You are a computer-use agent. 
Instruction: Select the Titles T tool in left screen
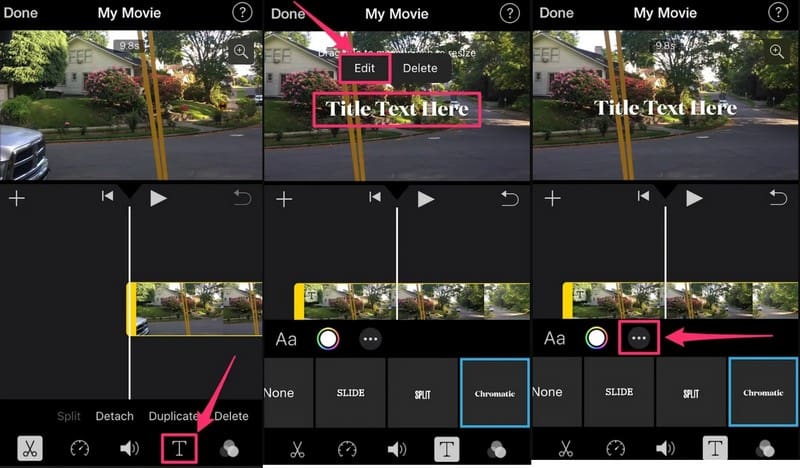click(x=179, y=449)
